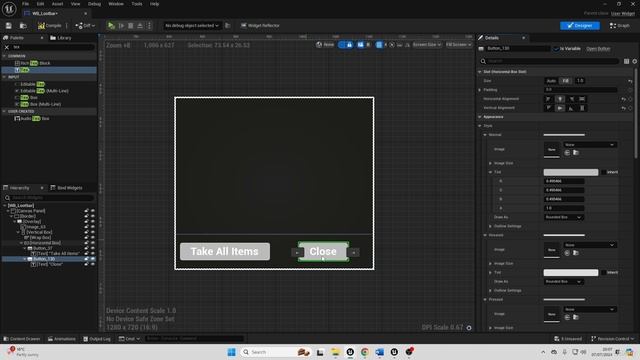Toggle lock on Image_63 row

coord(87,227)
